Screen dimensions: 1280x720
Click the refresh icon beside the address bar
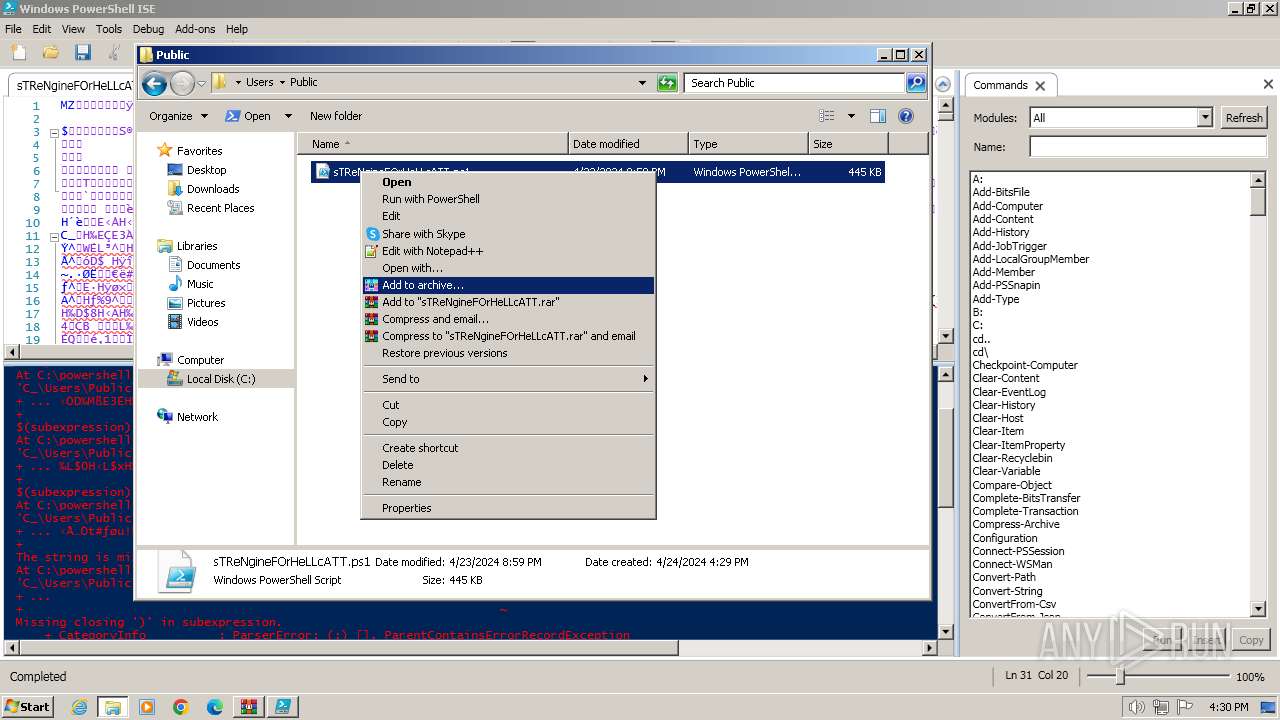[x=667, y=83]
